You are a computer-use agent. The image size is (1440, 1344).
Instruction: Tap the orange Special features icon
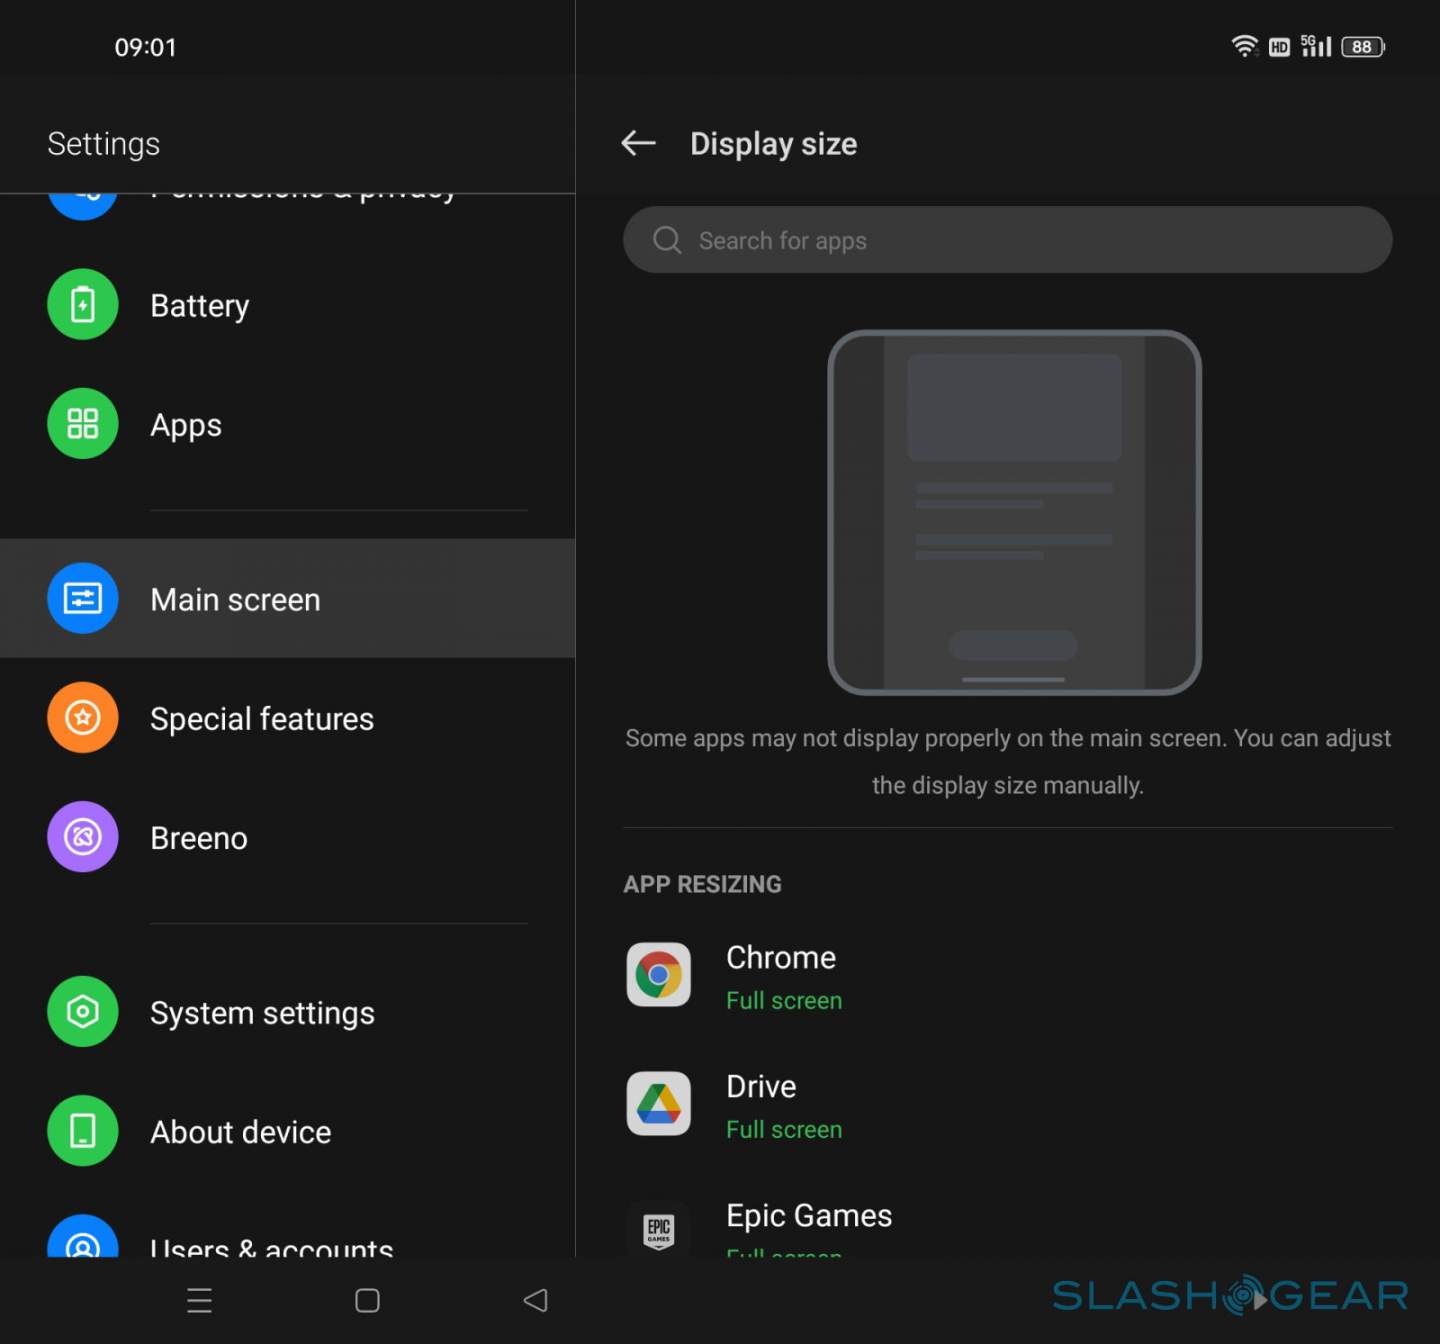click(83, 718)
